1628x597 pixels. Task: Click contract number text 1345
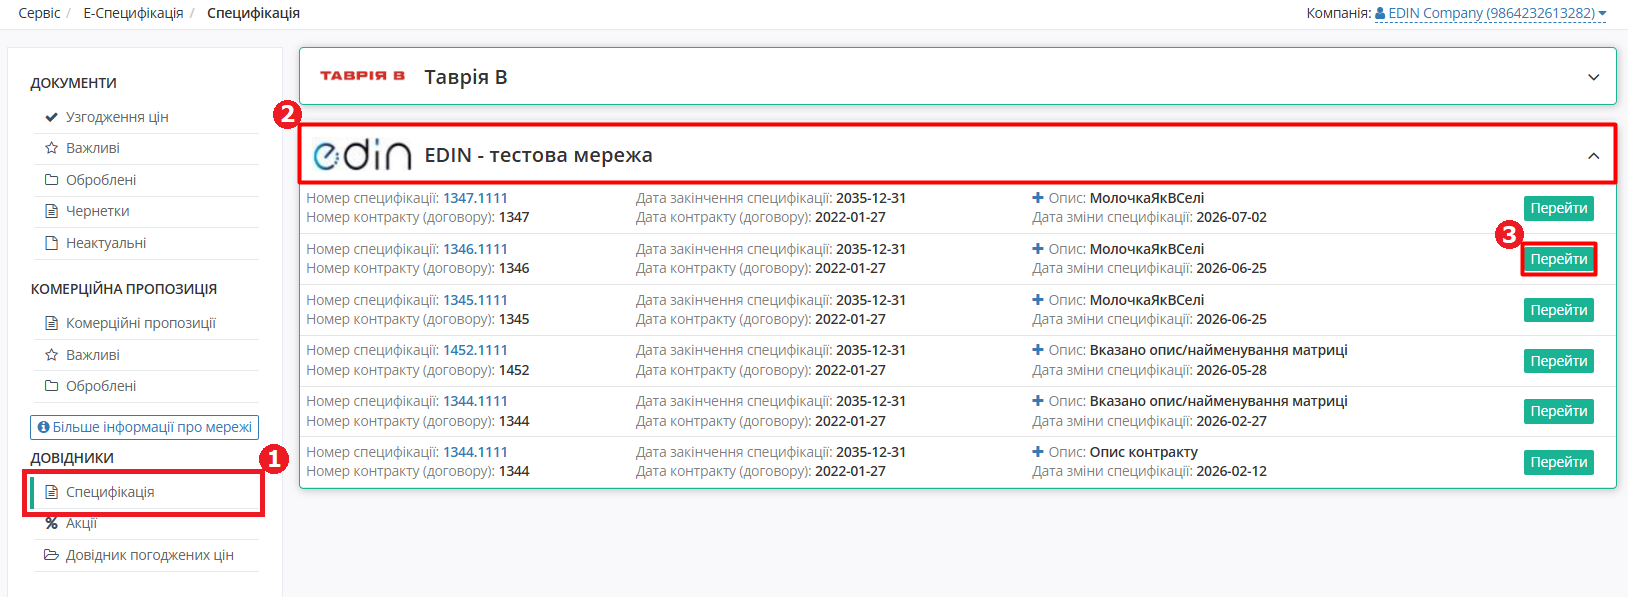[x=514, y=319]
